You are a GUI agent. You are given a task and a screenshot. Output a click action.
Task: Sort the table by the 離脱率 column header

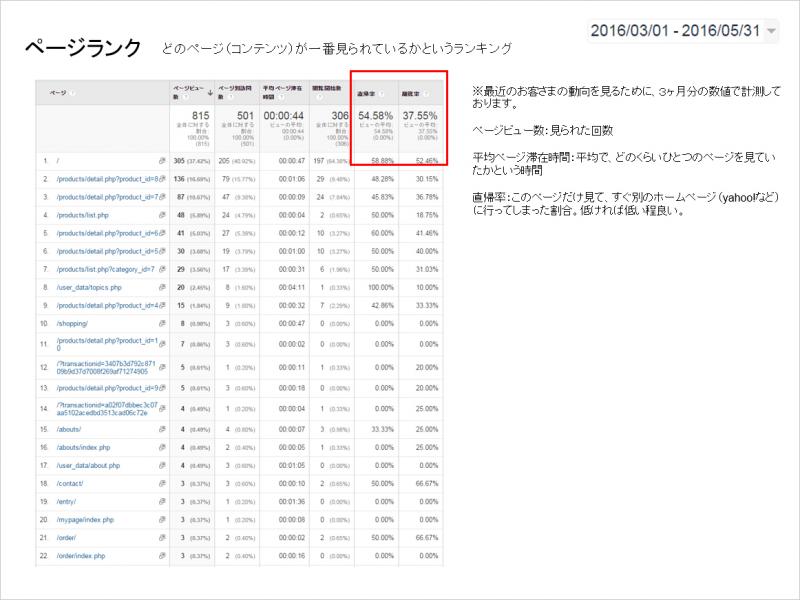pyautogui.click(x=411, y=94)
